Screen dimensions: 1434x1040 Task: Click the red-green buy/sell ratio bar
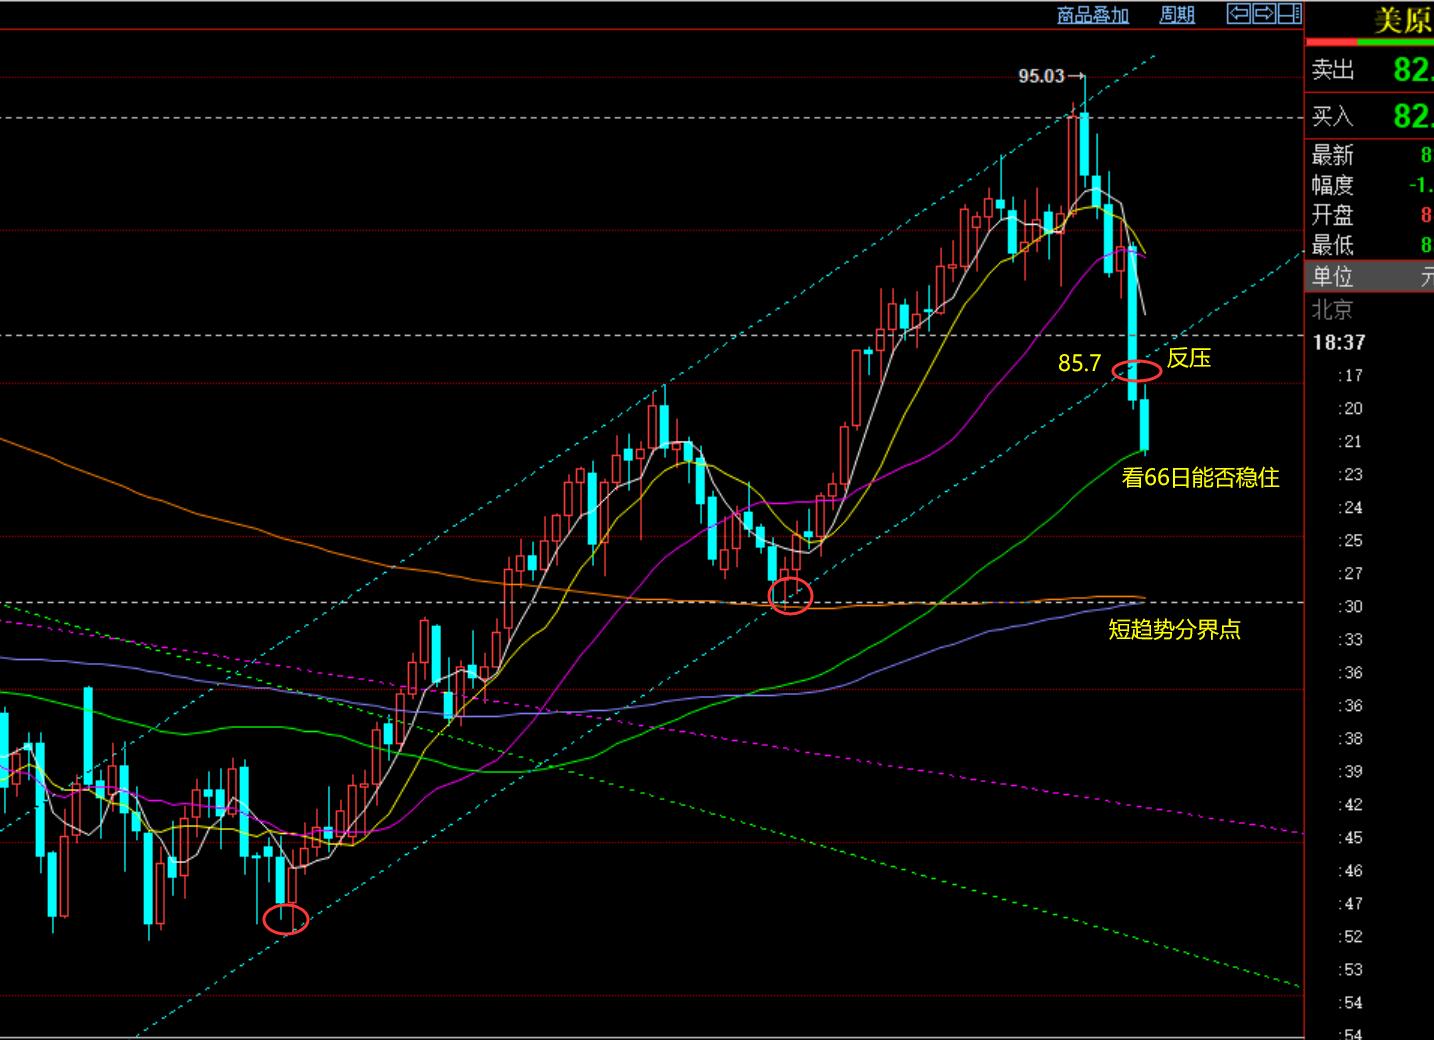1369,42
